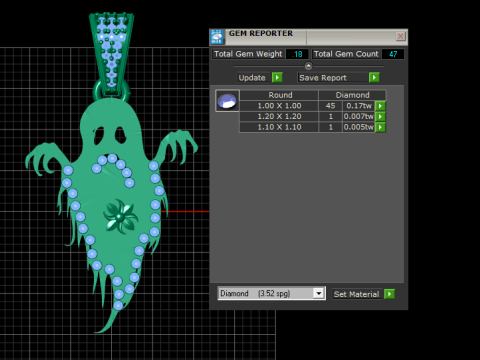Select the Total Gem Weight value .18

tap(297, 54)
